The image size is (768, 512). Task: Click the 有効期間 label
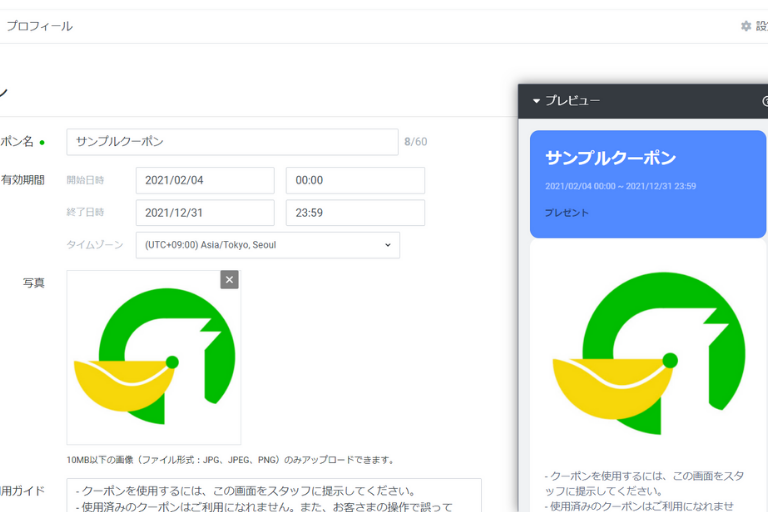coord(23,180)
